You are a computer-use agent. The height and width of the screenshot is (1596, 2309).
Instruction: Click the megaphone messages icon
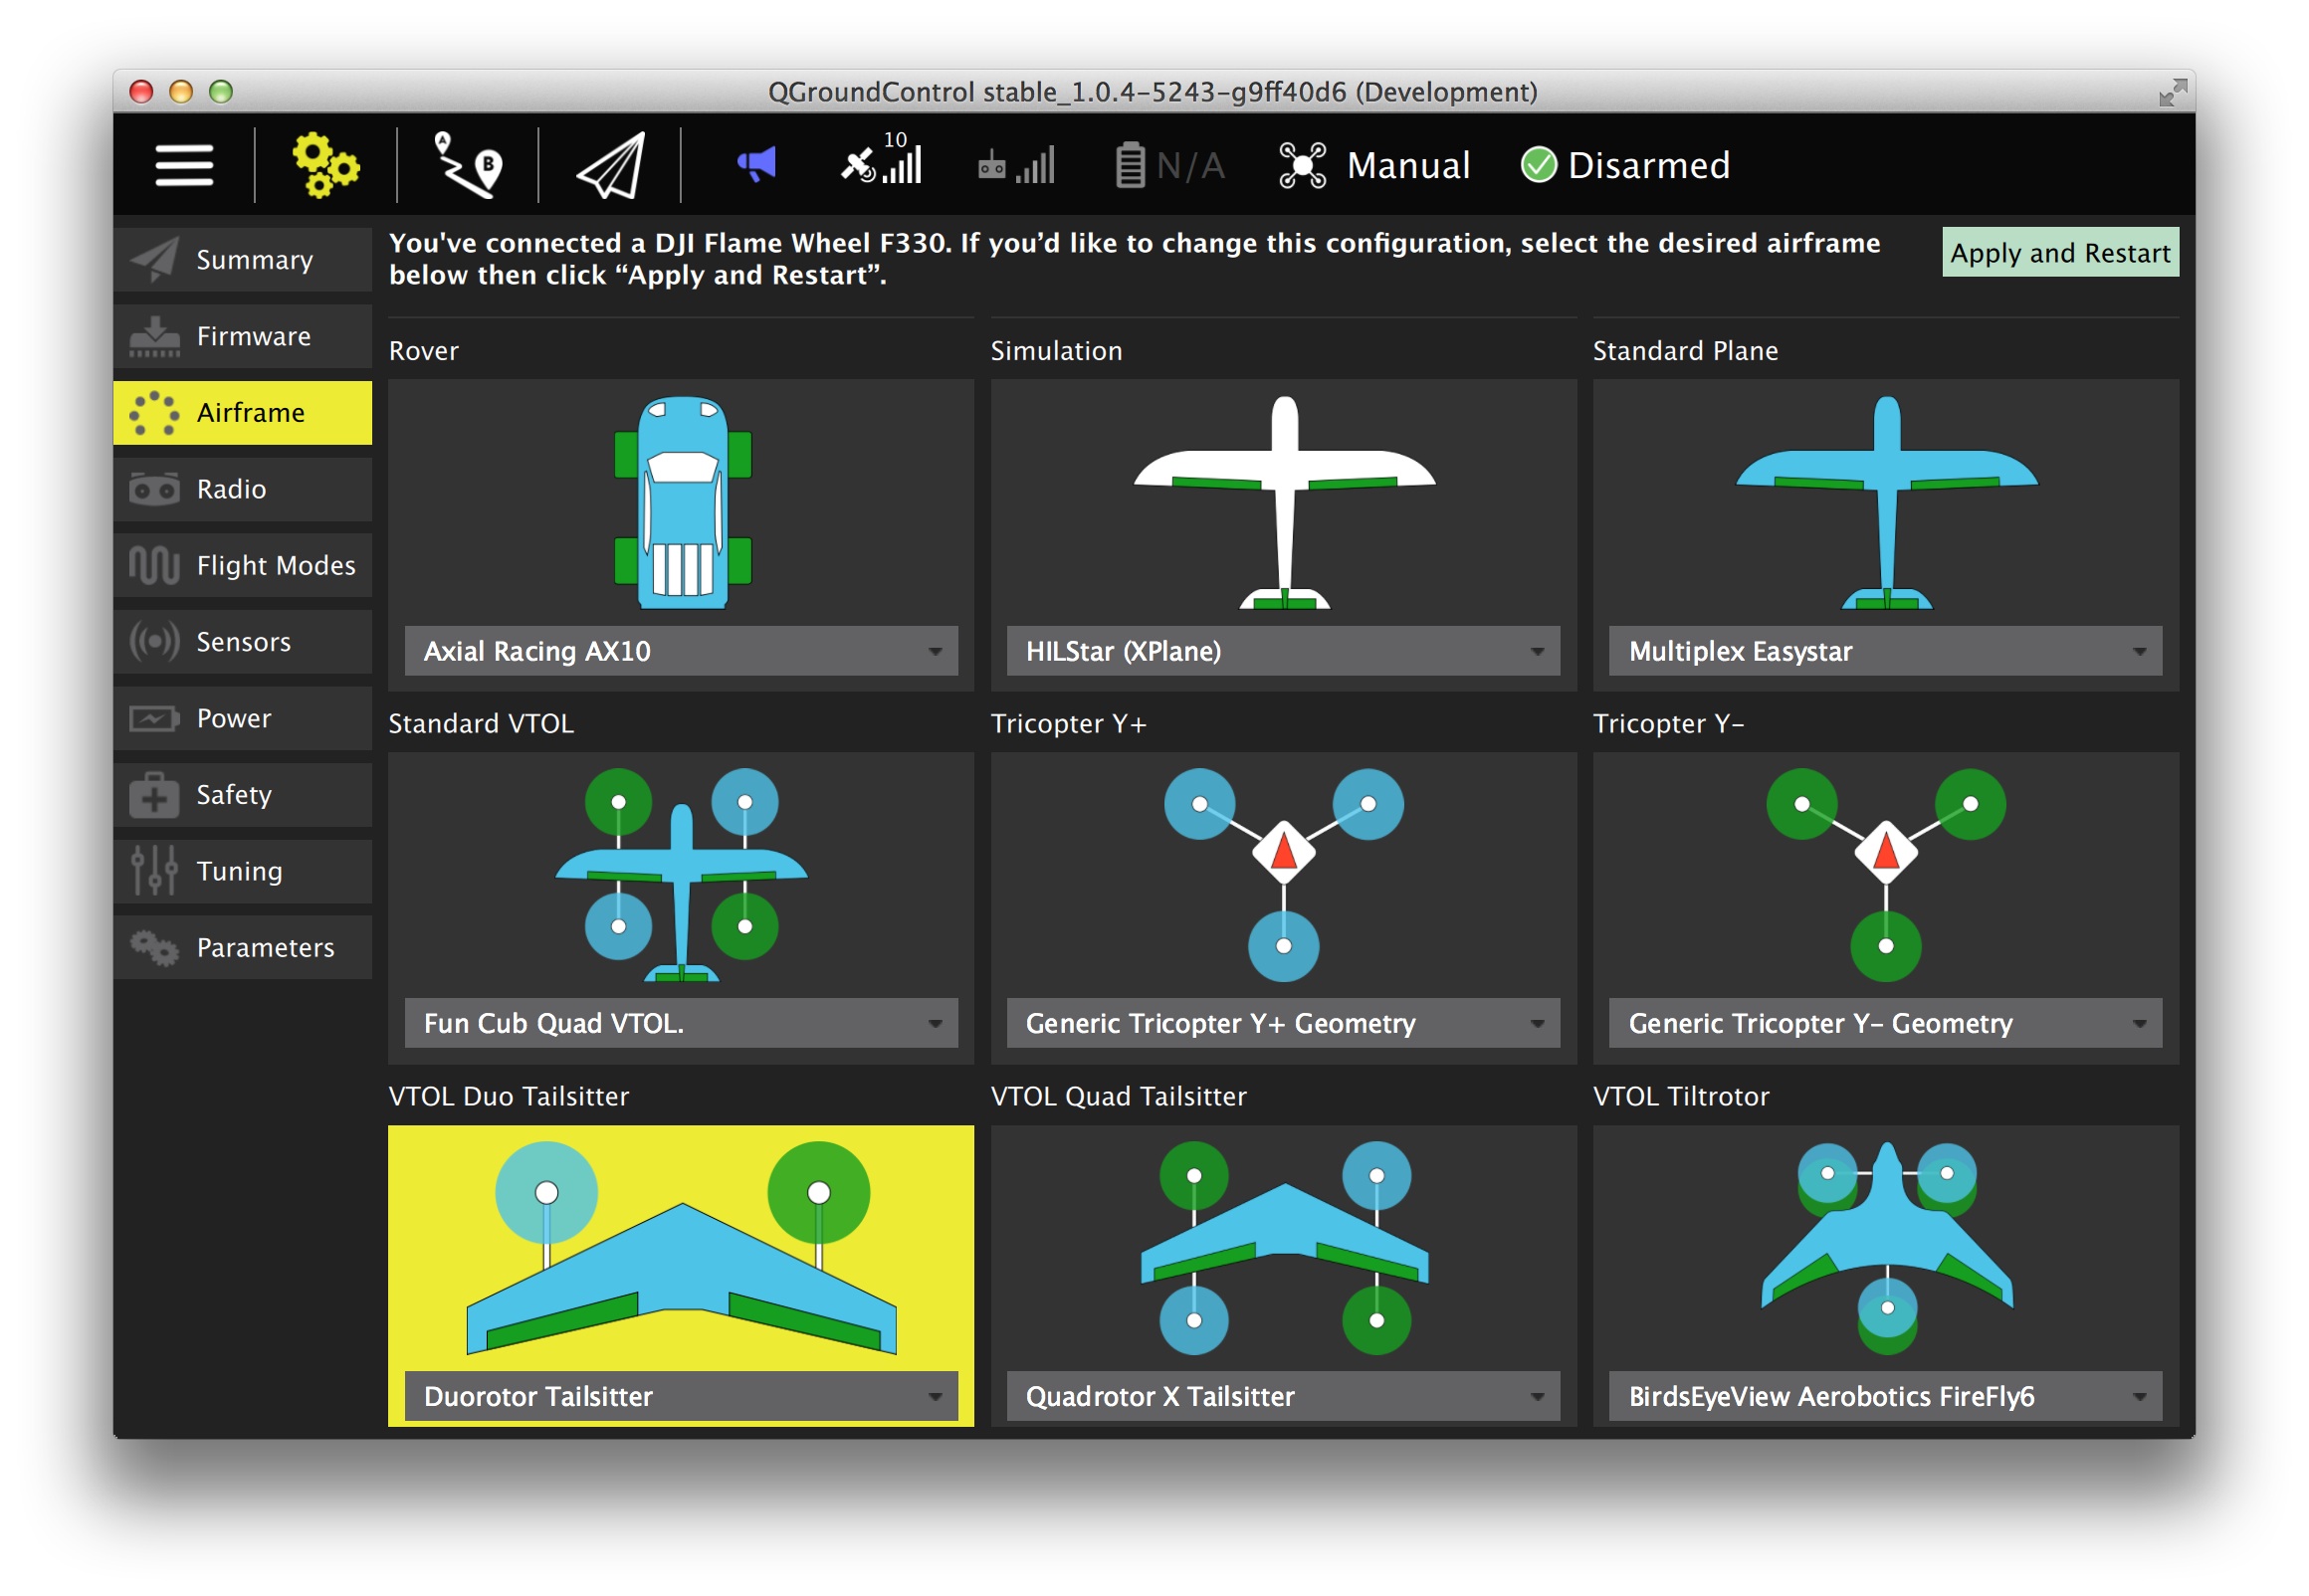pyautogui.click(x=756, y=165)
